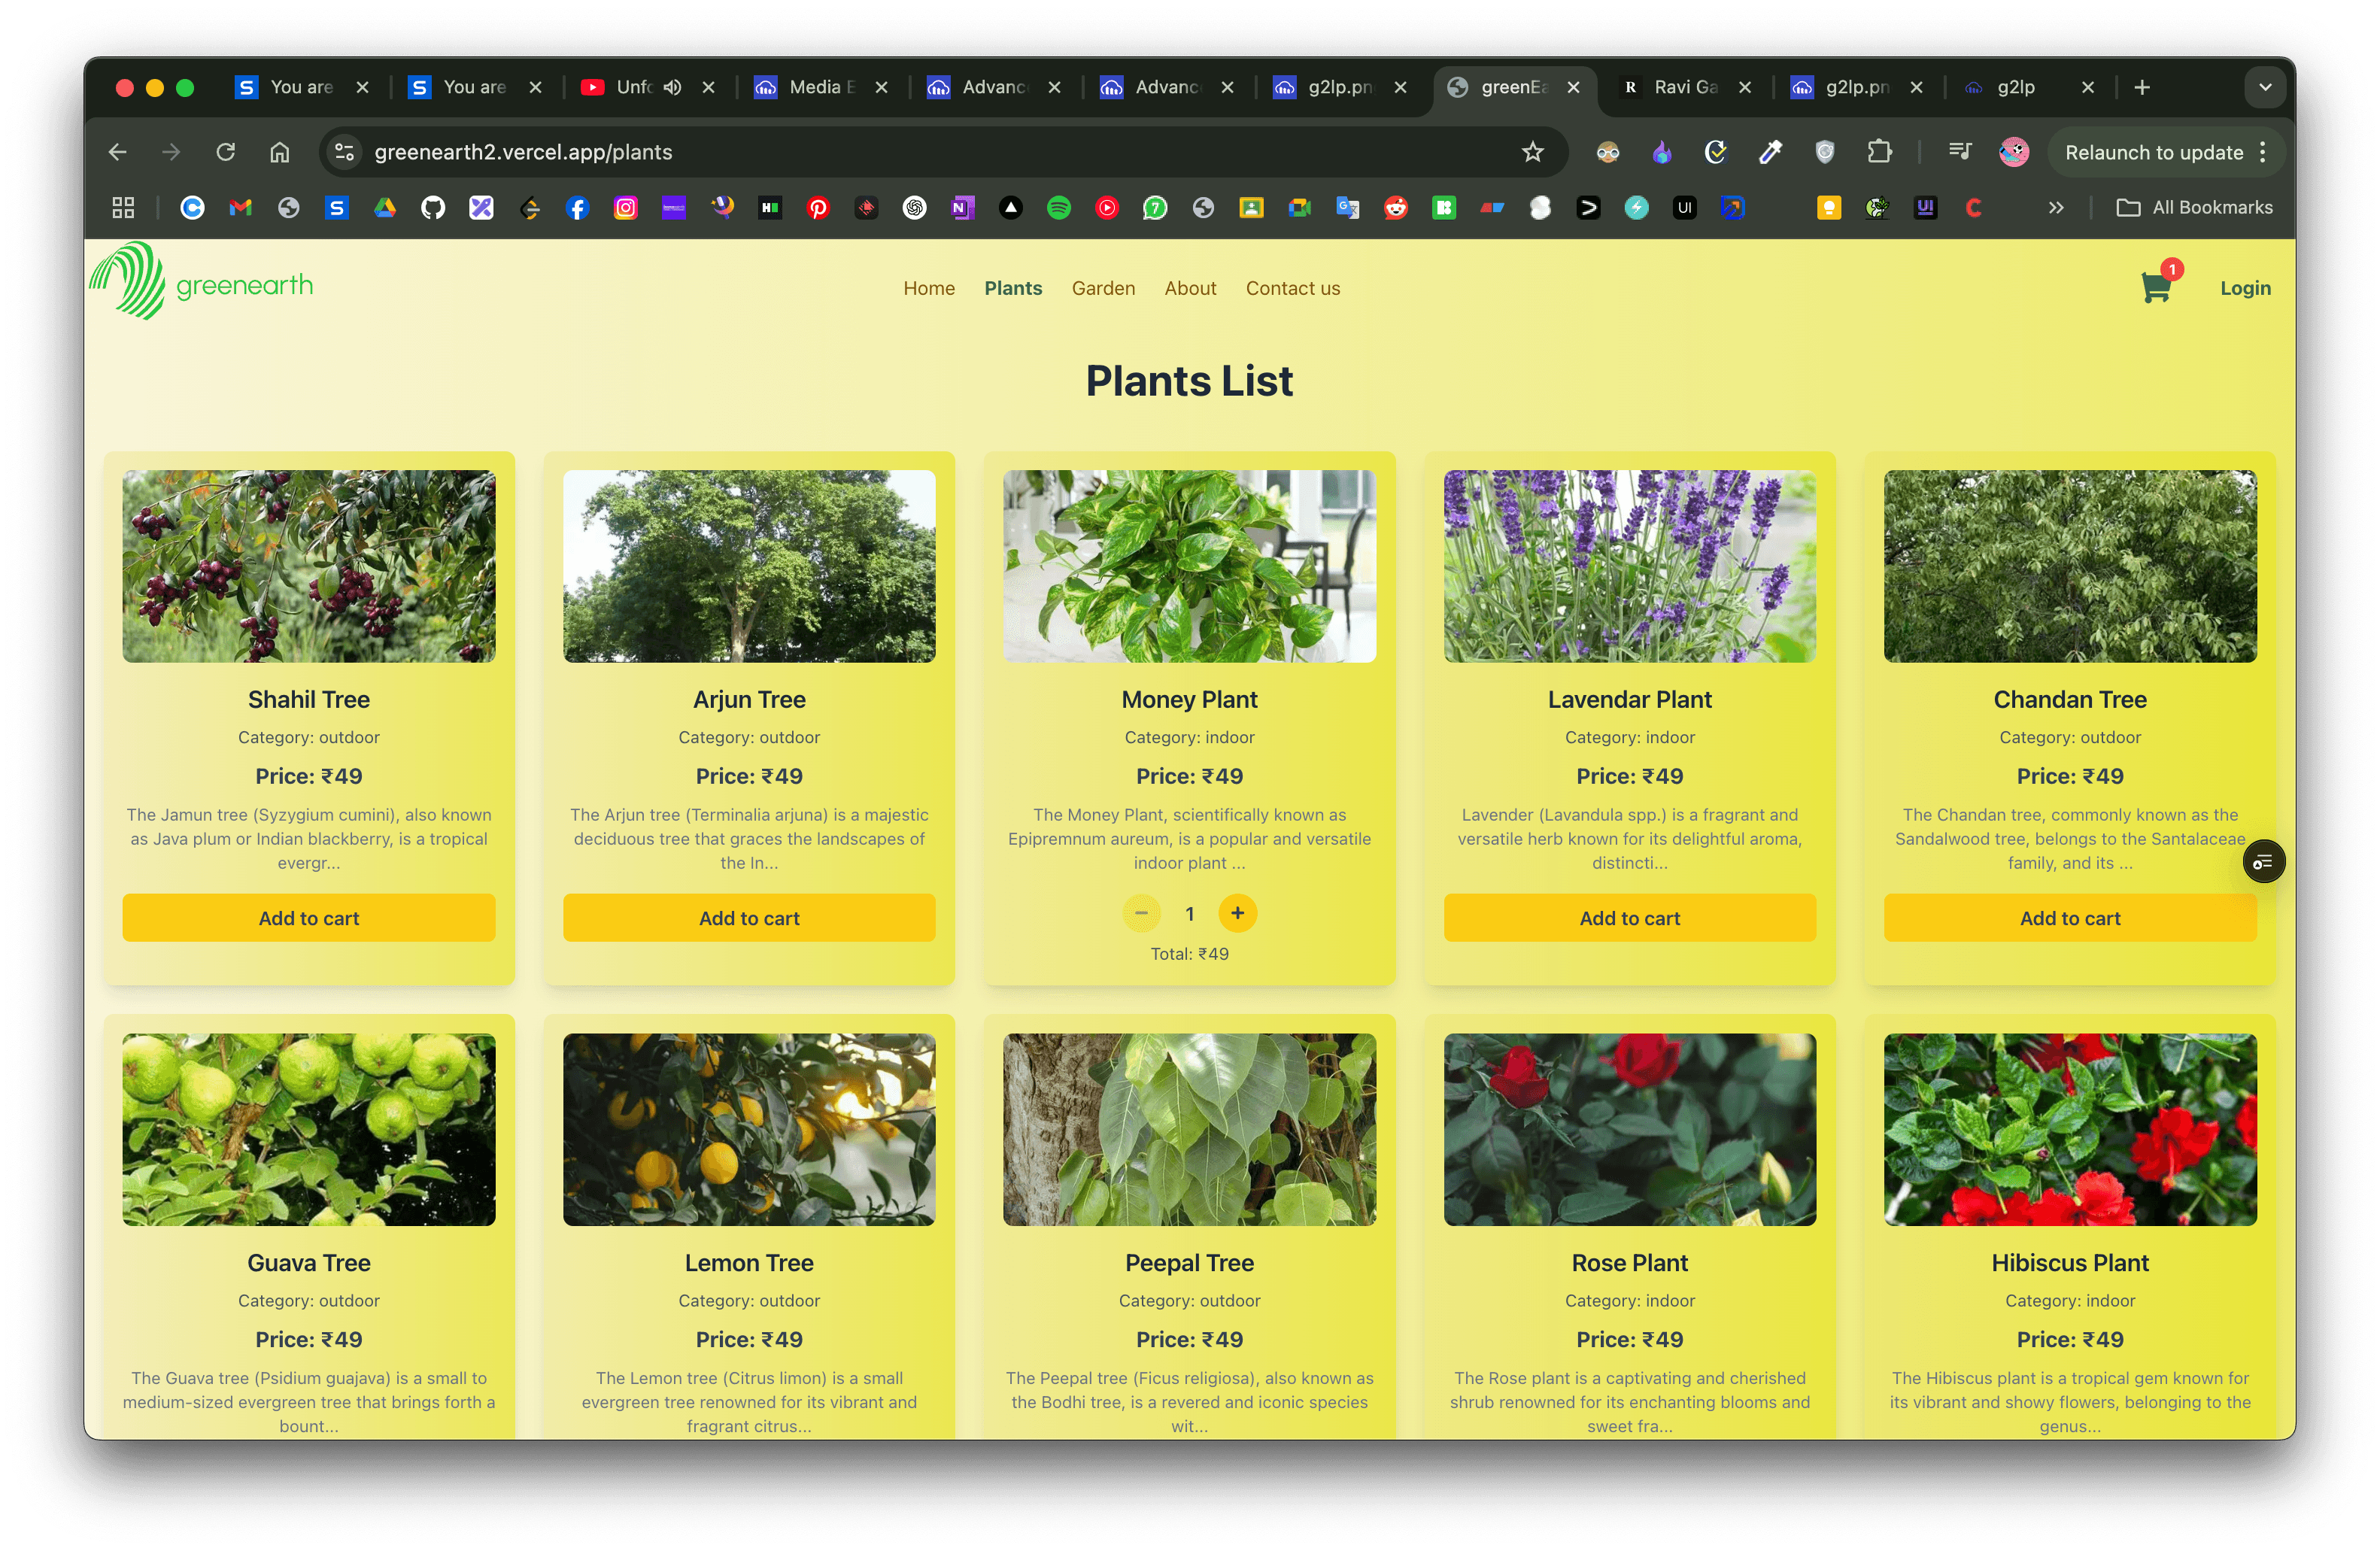Mute the audio on the YouTube tab
Image resolution: width=2380 pixels, height=1551 pixels.
point(673,88)
